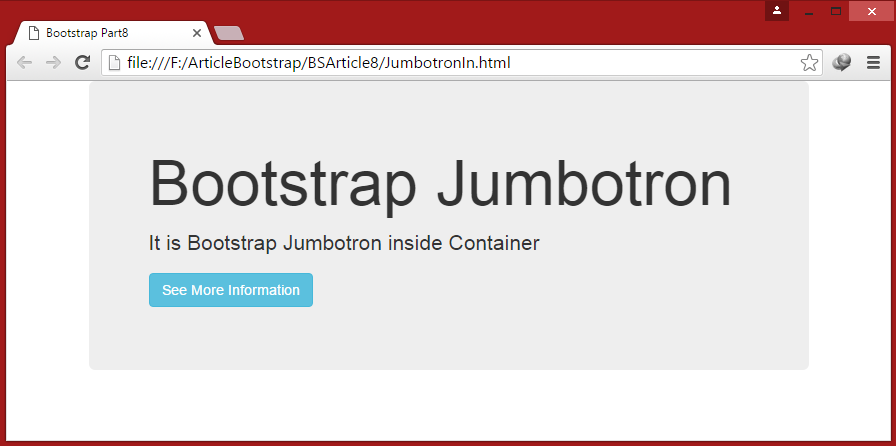Viewport: 896px width, 446px height.
Task: Minimize the Chrome window
Action: [x=809, y=11]
